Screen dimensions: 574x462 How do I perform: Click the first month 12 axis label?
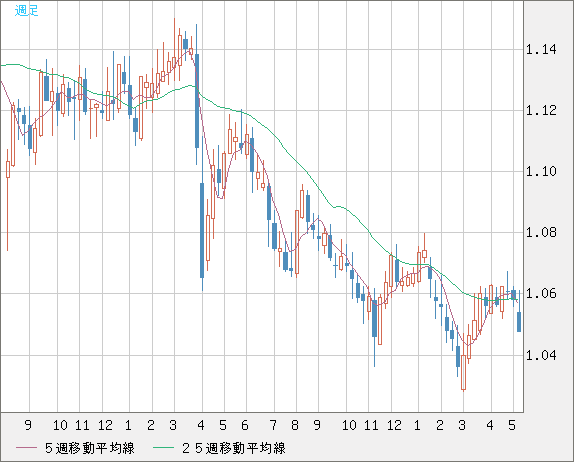pyautogui.click(x=105, y=425)
